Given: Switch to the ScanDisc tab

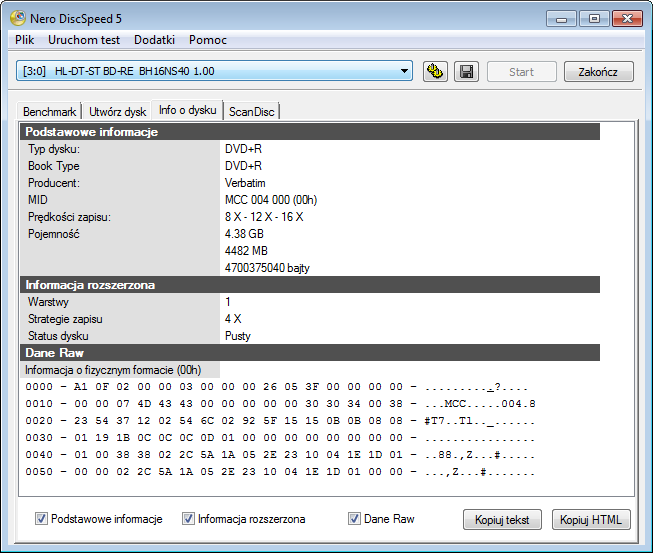Looking at the screenshot, I should [252, 112].
